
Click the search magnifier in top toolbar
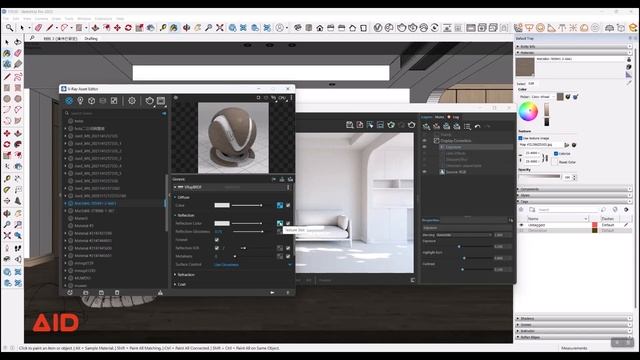tap(9, 28)
